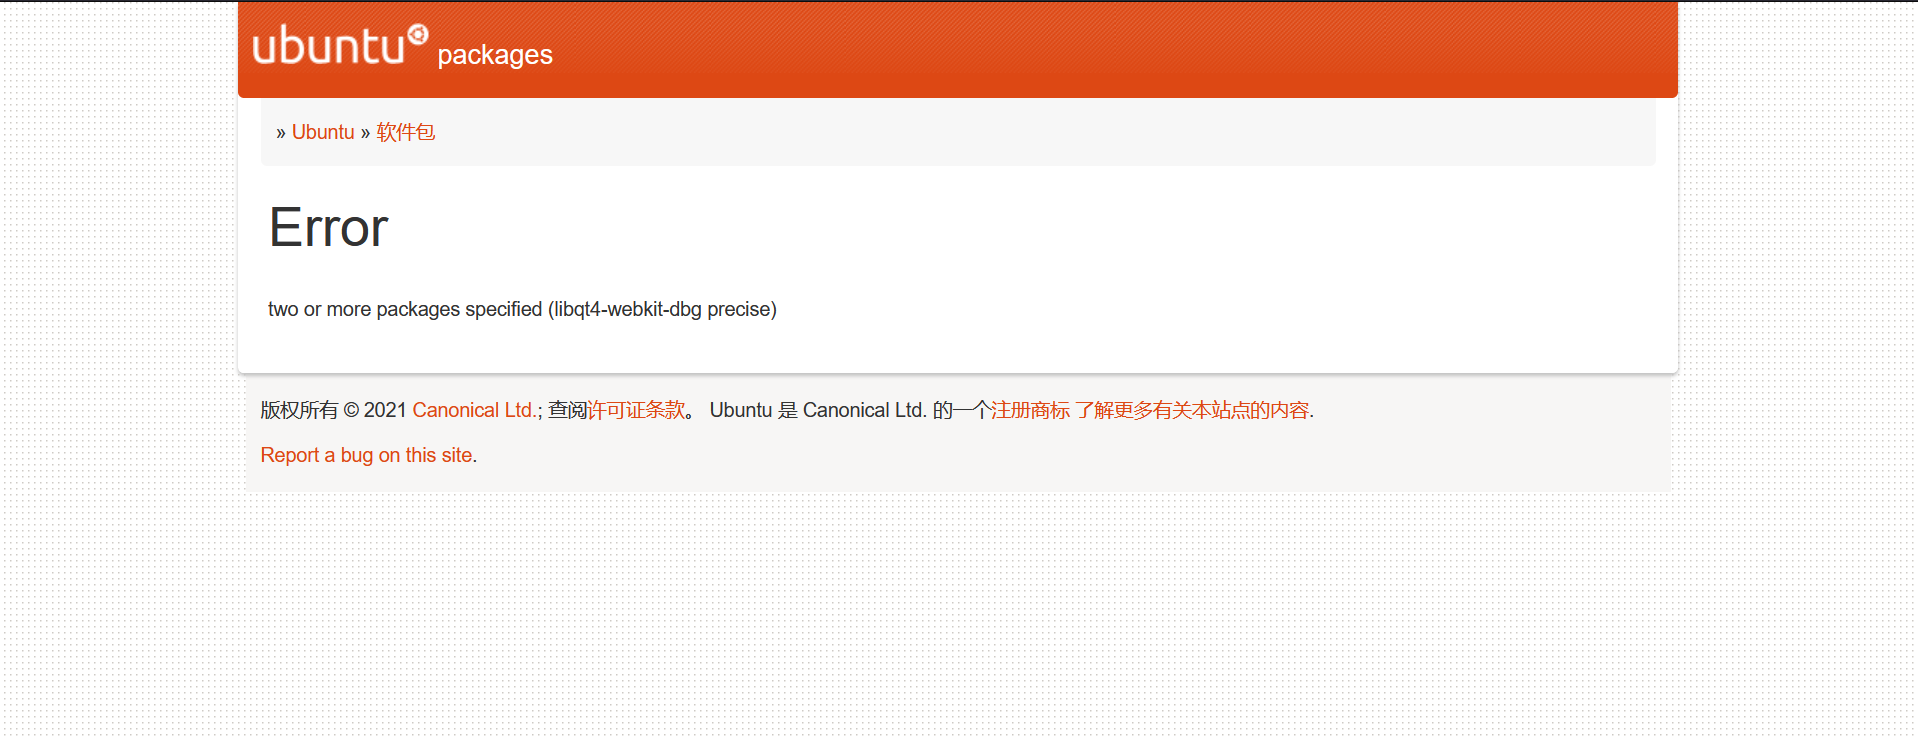Click the 'Ubuntu 是 Canonical Ltd.' footer text
1918x737 pixels.
tap(818, 410)
